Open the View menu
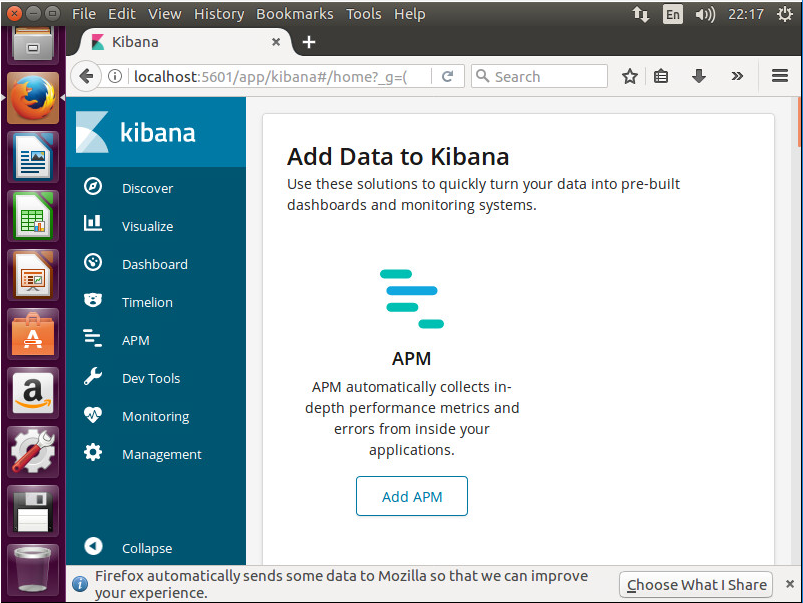 tap(164, 14)
